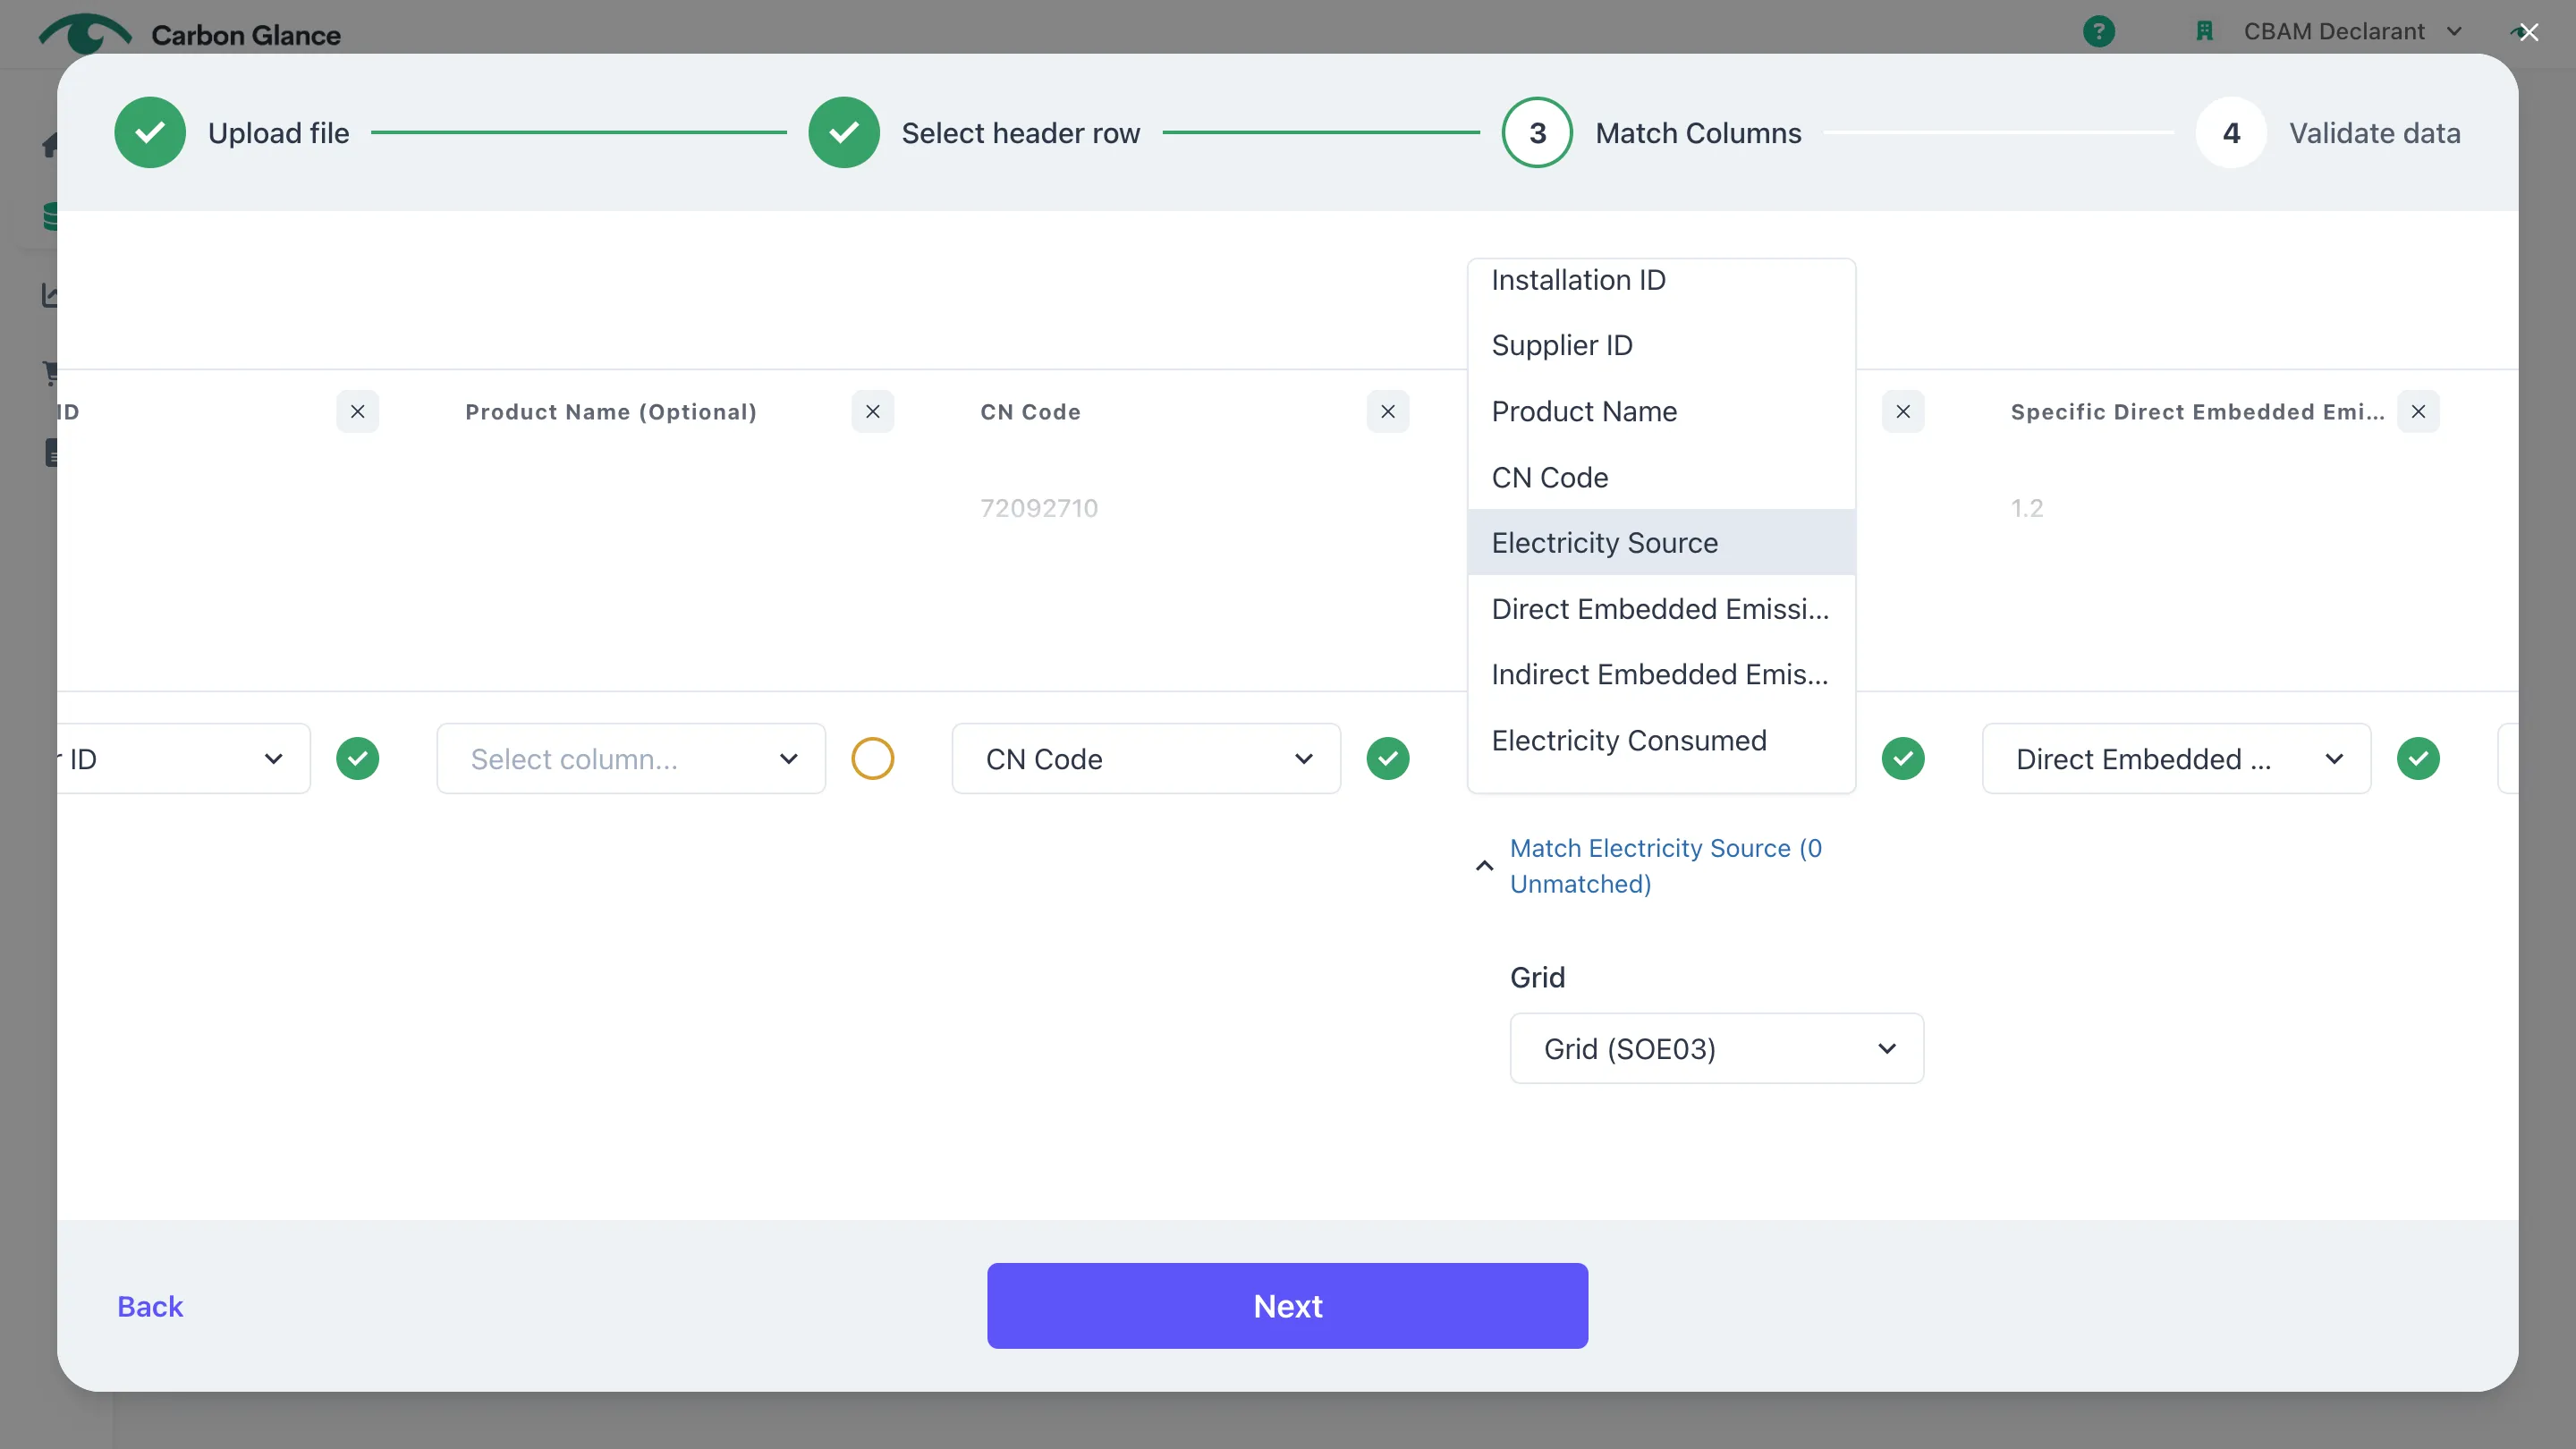Choose Supplier ID from the list
The image size is (2576, 1449).
1661,346
